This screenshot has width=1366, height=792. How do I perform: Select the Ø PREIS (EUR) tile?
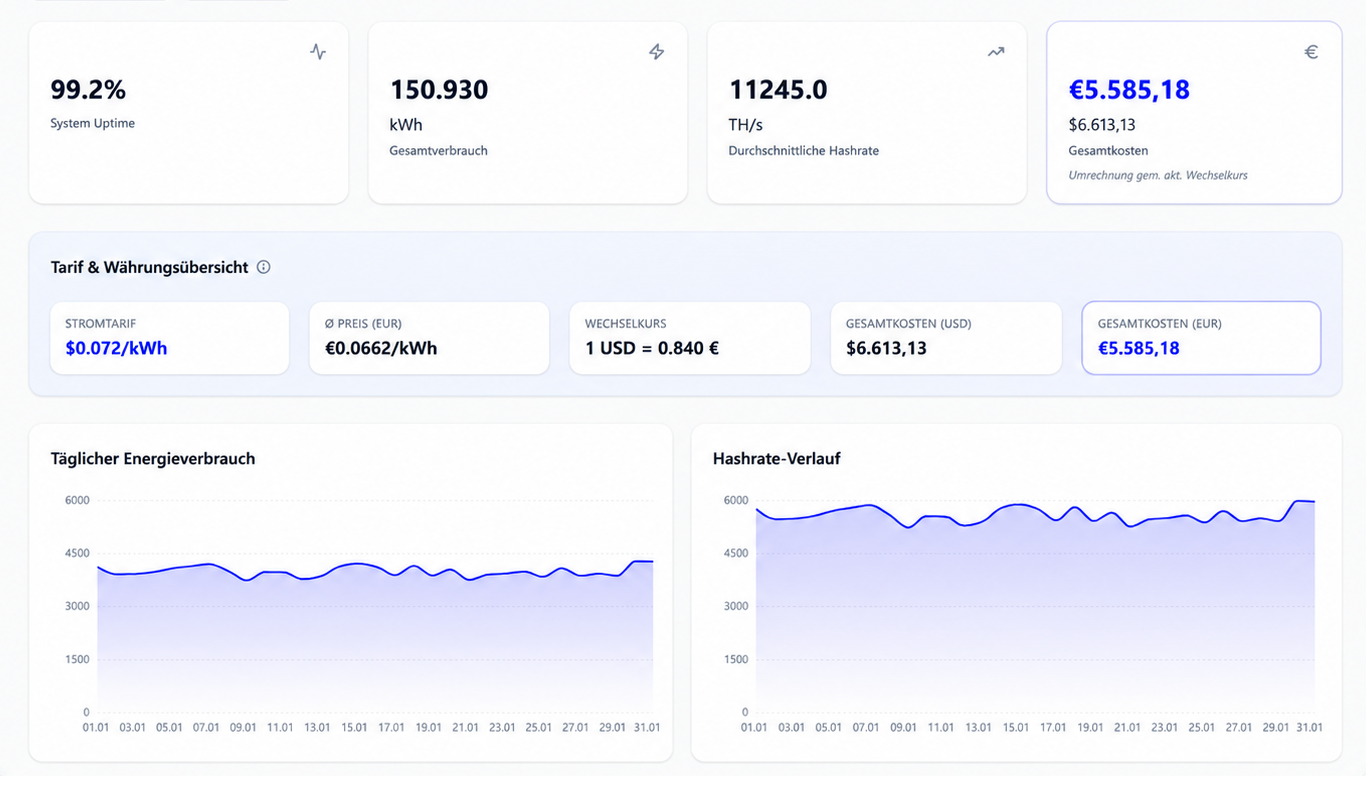click(430, 338)
